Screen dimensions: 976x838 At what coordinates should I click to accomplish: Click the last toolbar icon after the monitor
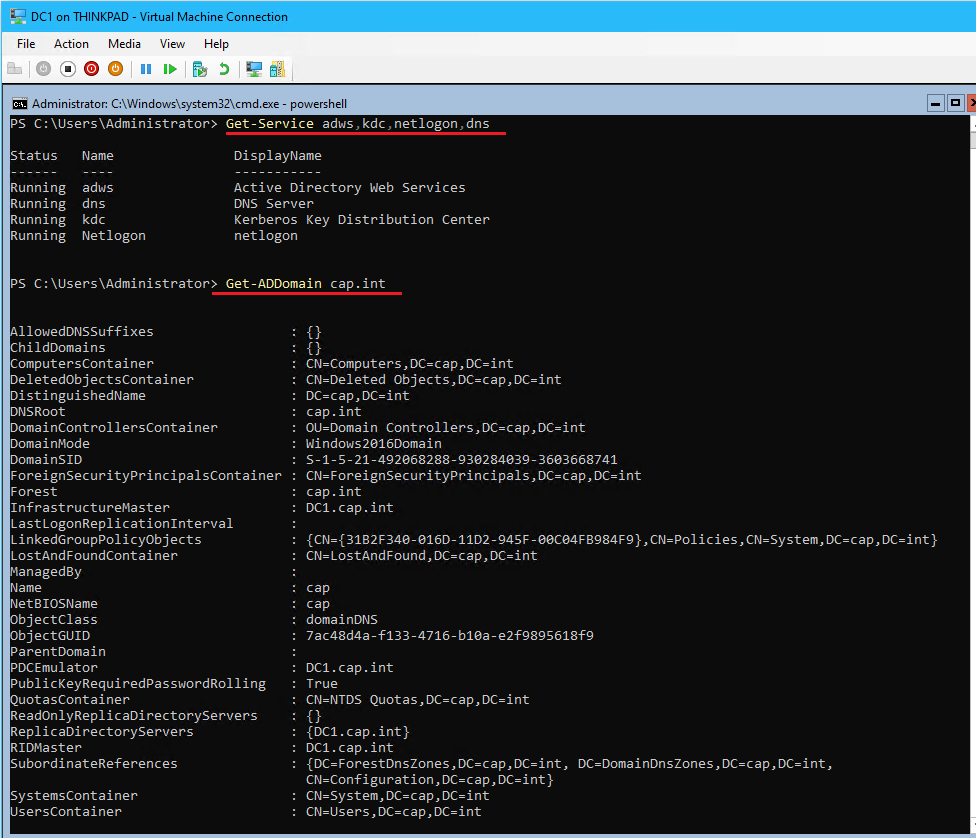coord(278,68)
